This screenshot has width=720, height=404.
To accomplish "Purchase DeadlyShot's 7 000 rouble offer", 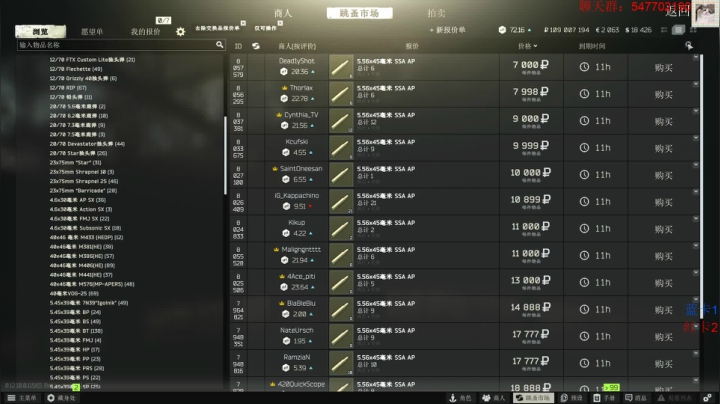I will pos(664,67).
